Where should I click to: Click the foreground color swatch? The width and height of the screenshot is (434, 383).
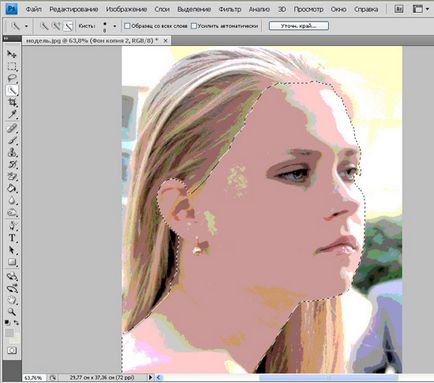click(x=9, y=333)
